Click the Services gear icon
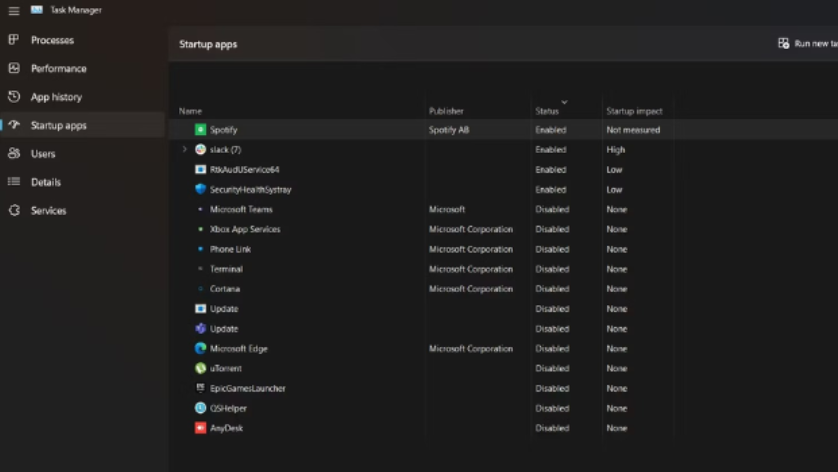The image size is (838, 472). [14, 210]
